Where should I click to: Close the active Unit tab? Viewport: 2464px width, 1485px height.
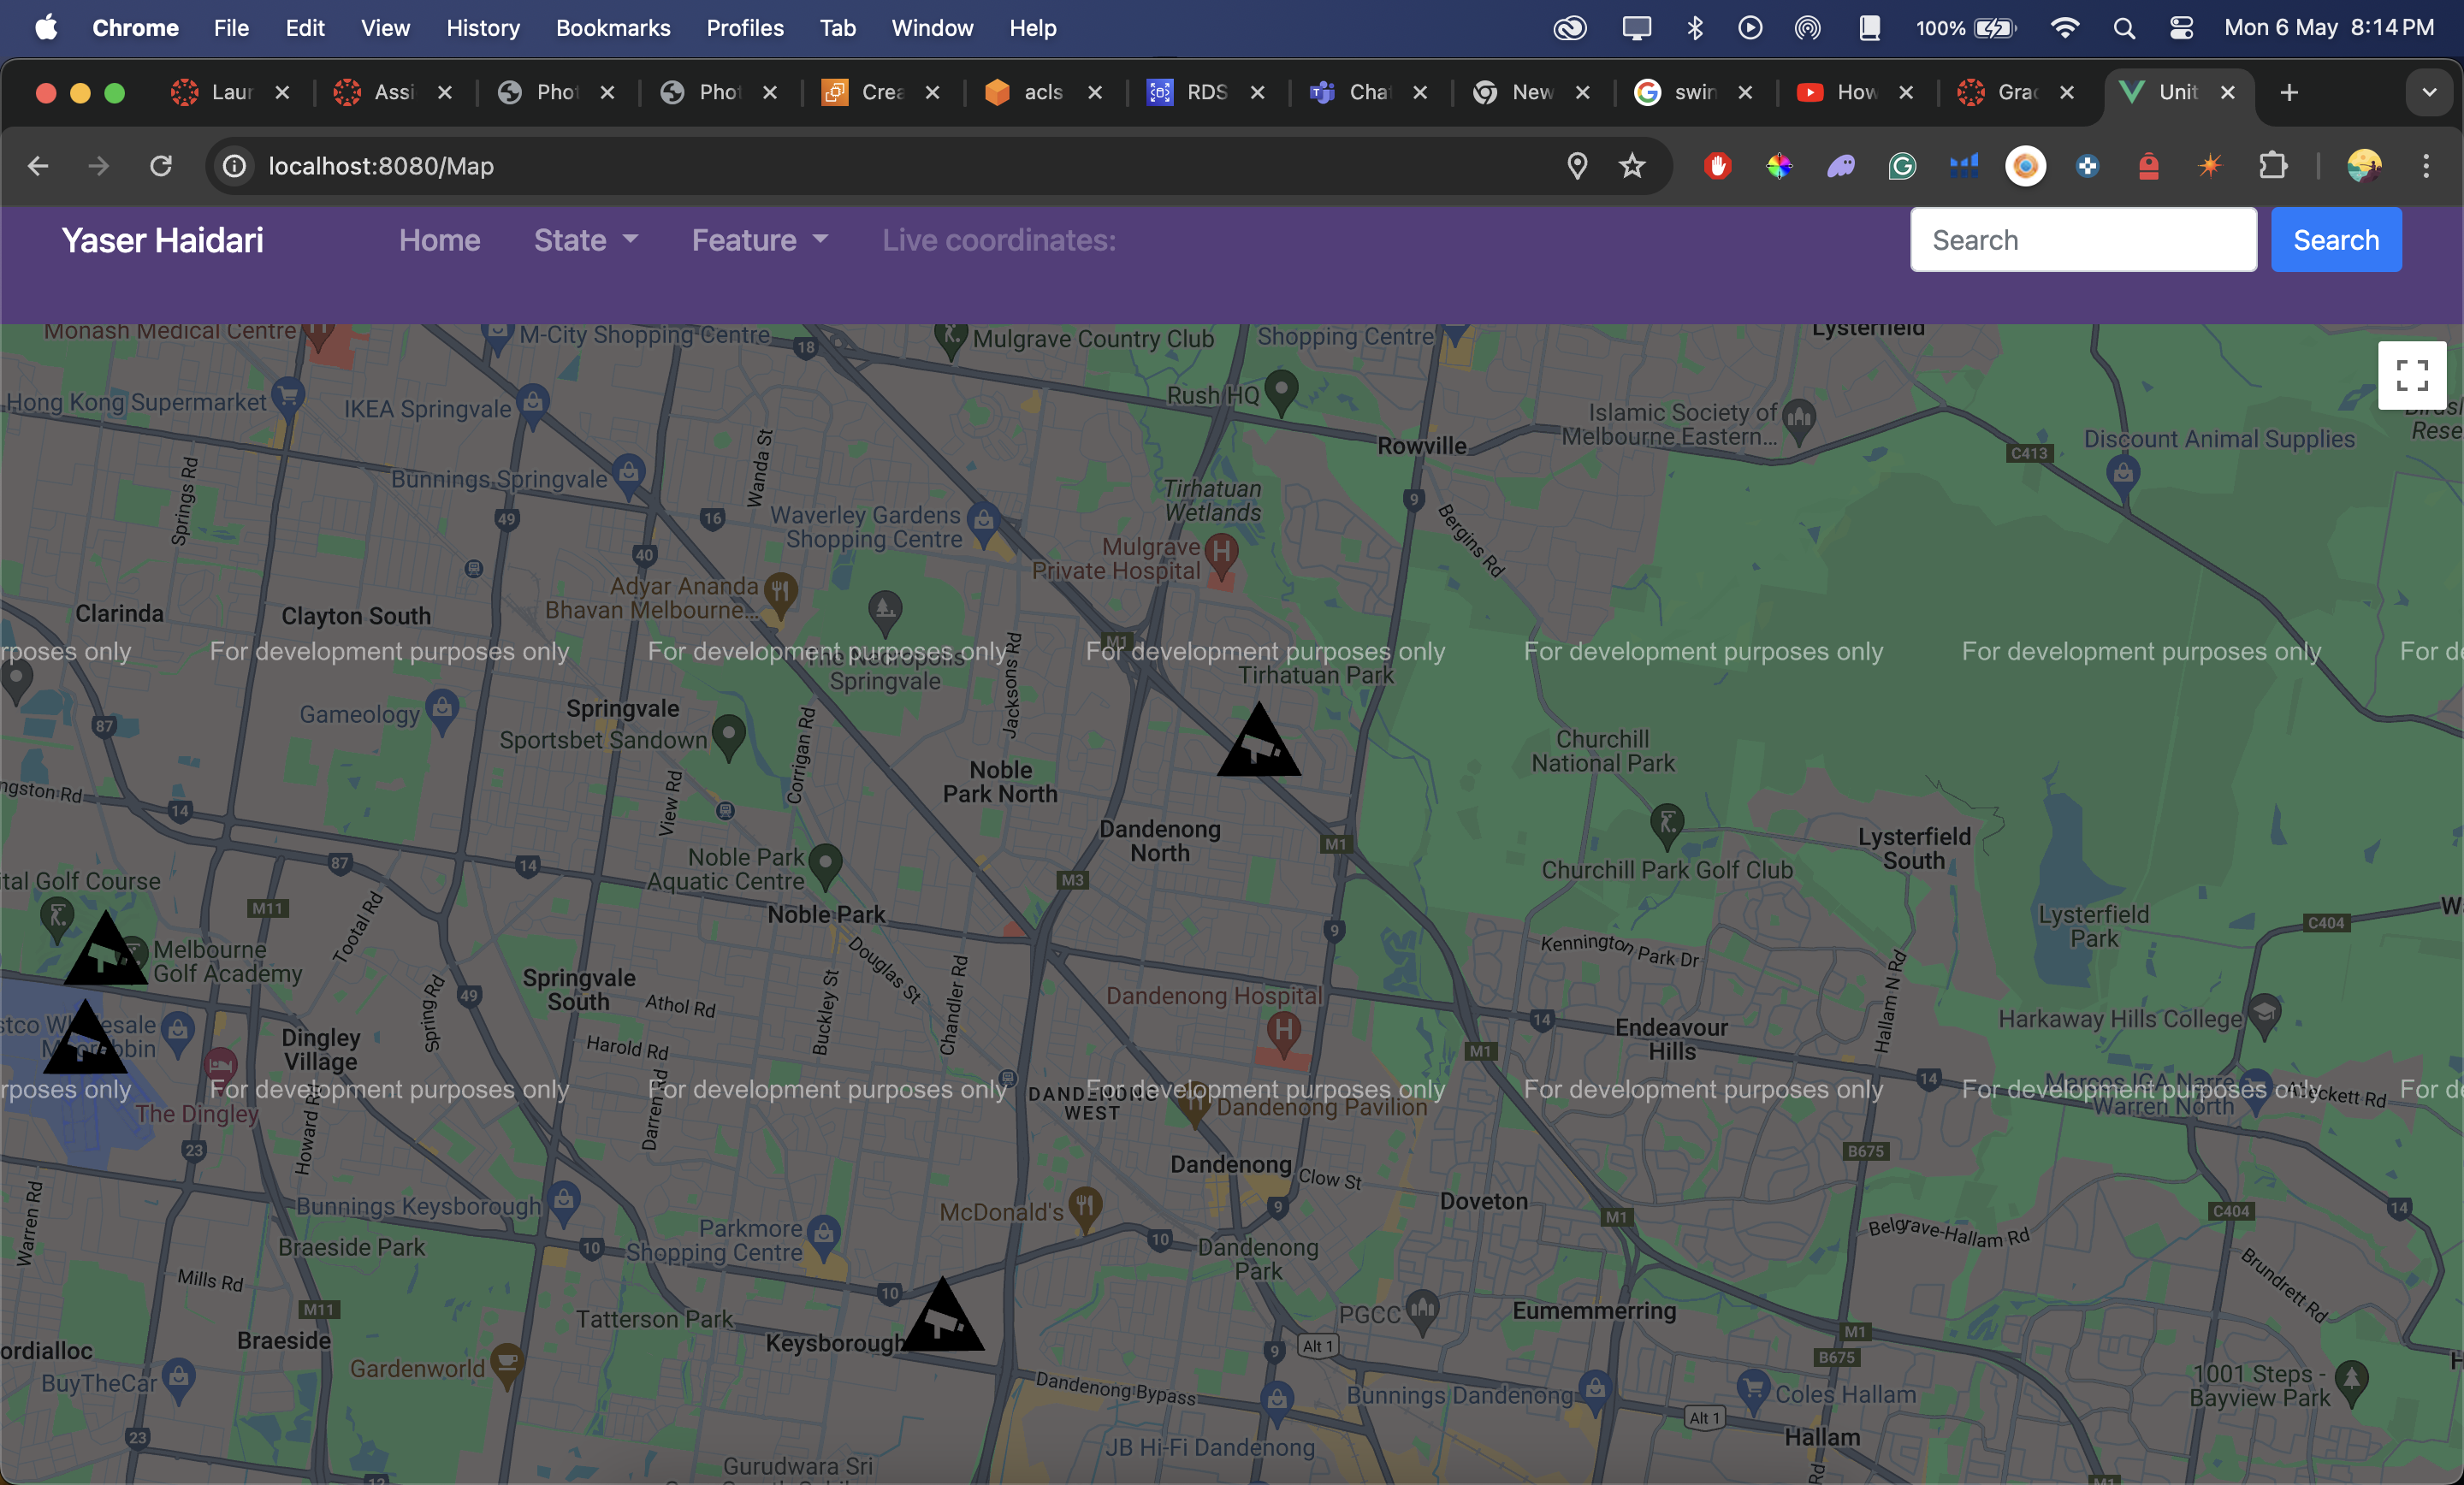[x=2228, y=93]
